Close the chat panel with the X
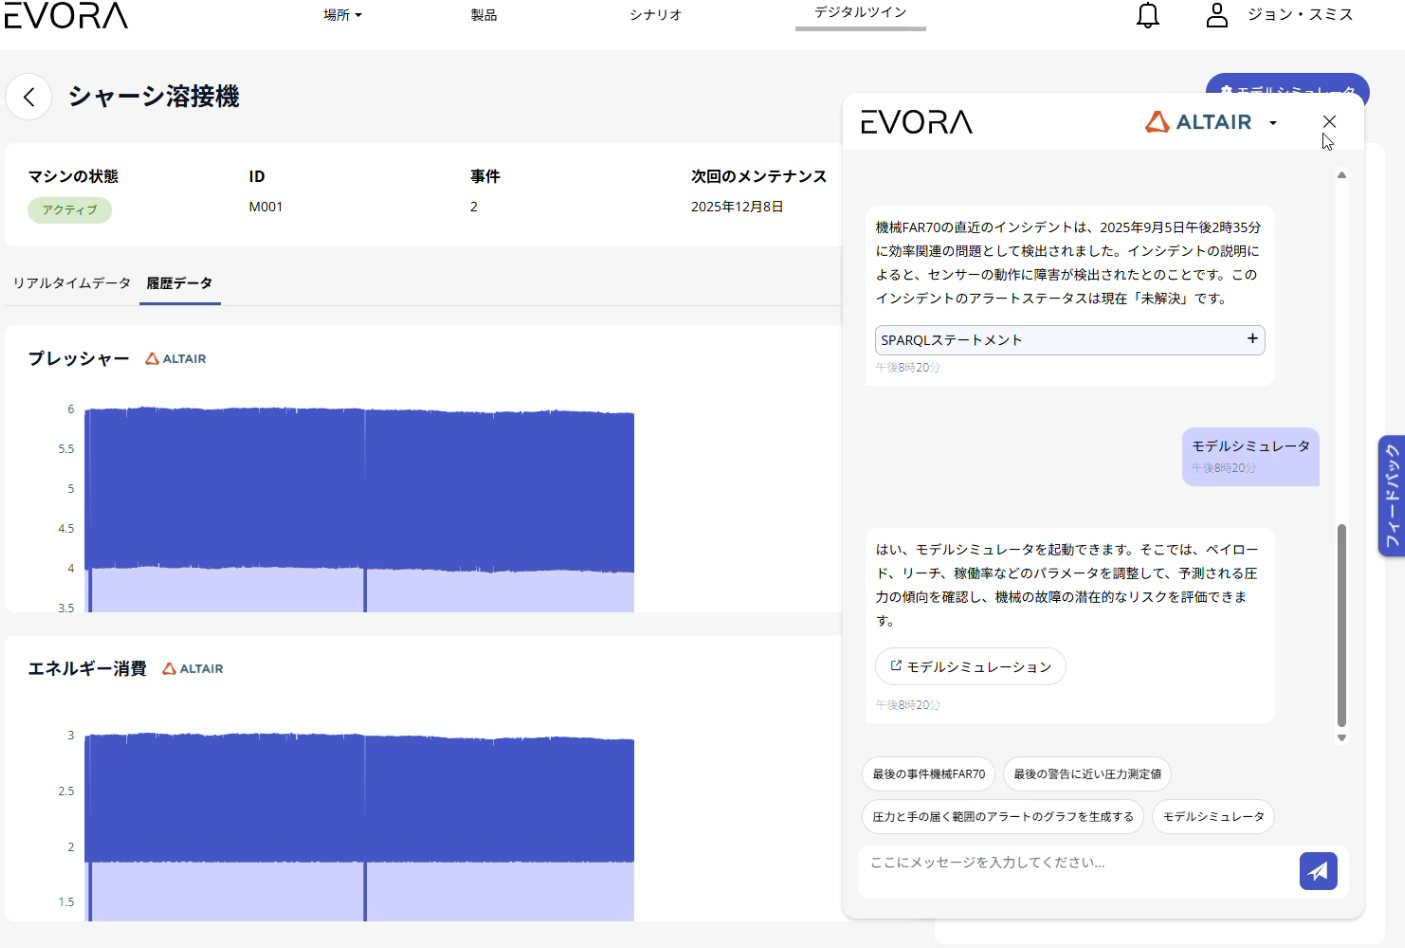This screenshot has height=948, width=1405. point(1329,121)
